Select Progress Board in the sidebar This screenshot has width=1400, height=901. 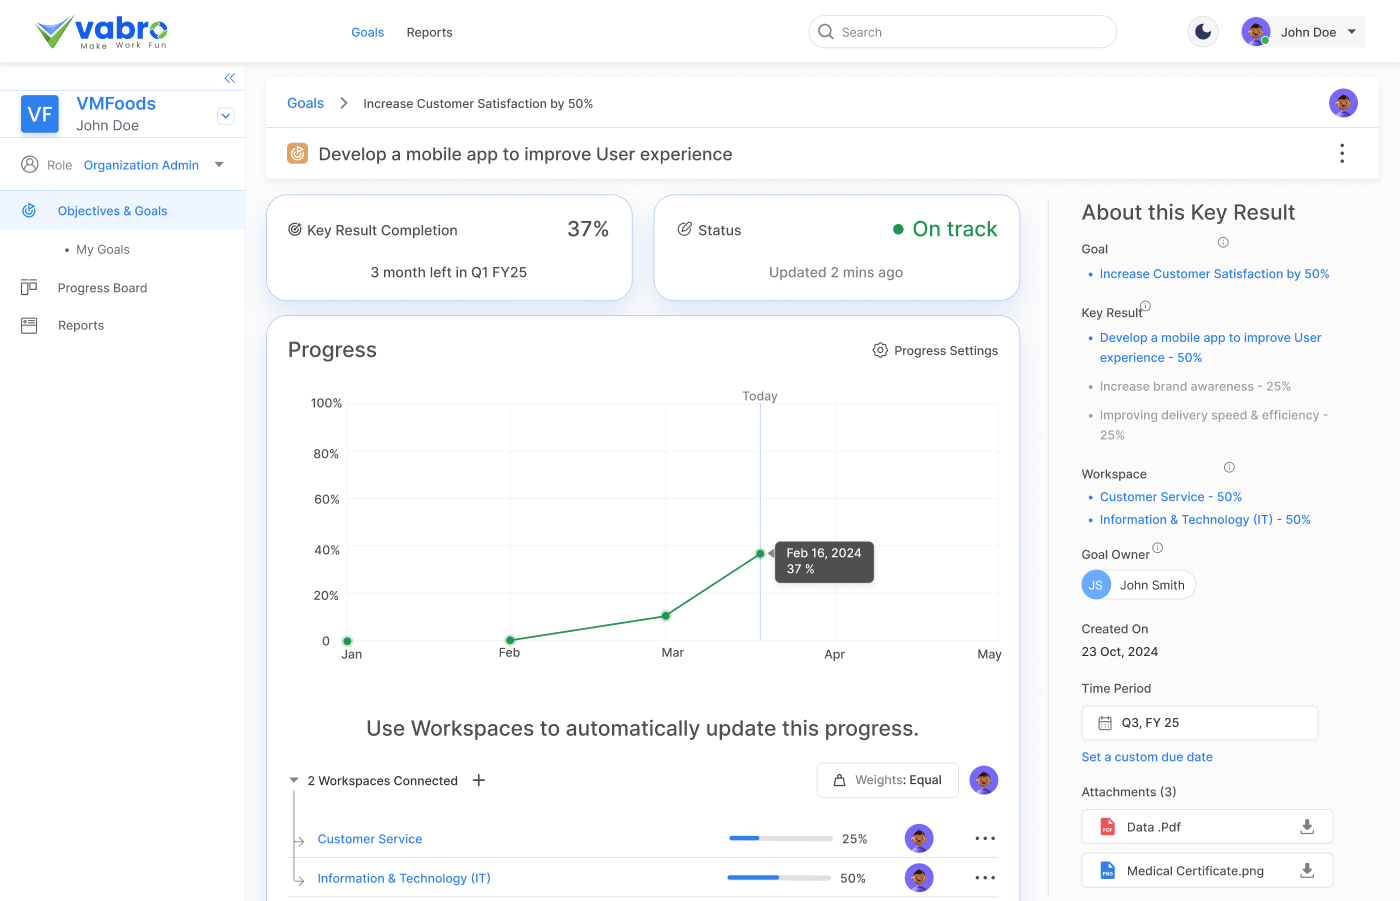(102, 288)
